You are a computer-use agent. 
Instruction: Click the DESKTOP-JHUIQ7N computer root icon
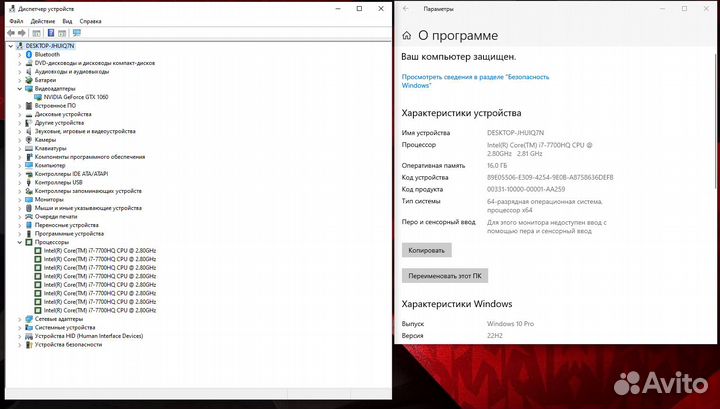coord(20,46)
